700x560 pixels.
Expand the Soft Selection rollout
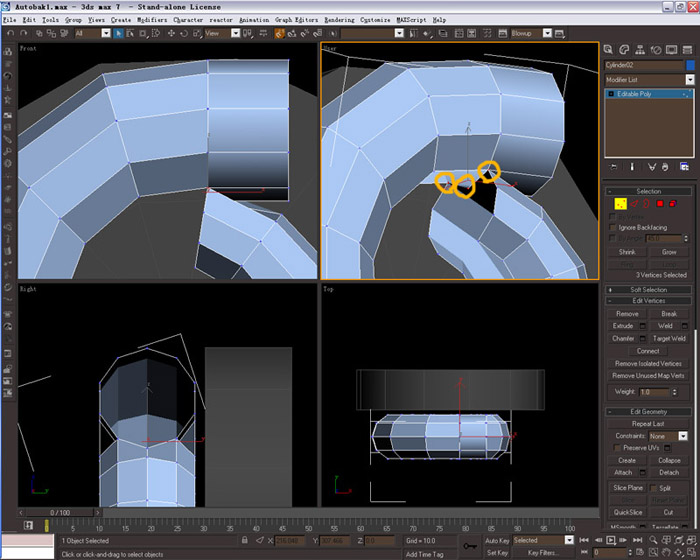pos(648,290)
